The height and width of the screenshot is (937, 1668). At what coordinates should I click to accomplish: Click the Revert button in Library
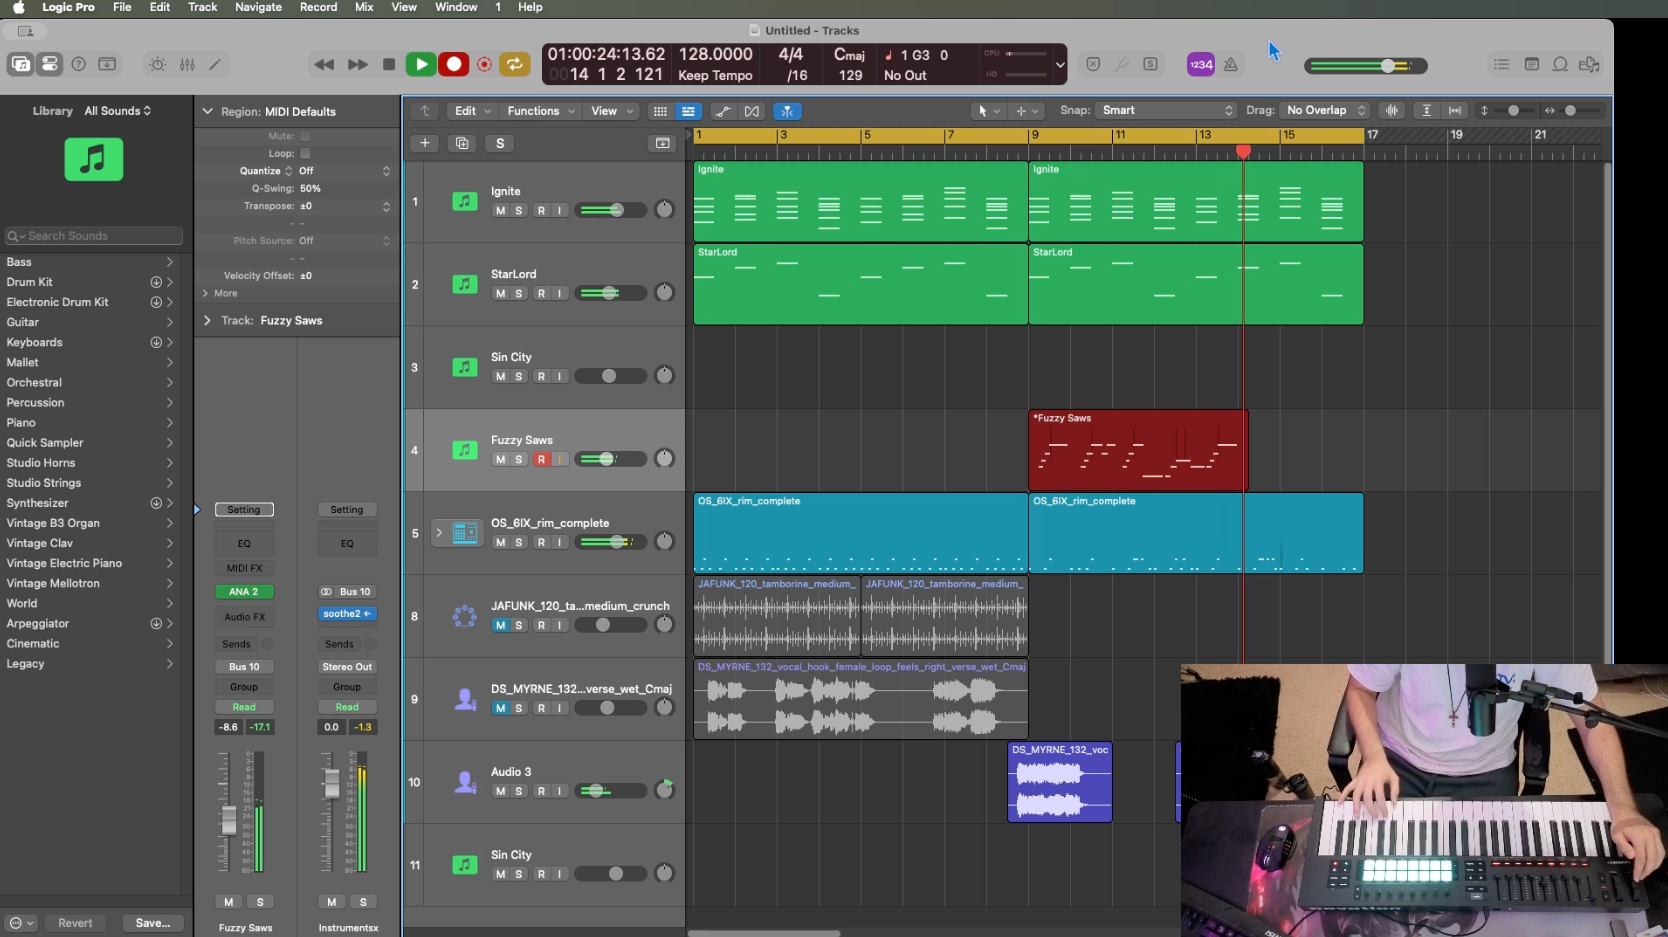tap(75, 923)
